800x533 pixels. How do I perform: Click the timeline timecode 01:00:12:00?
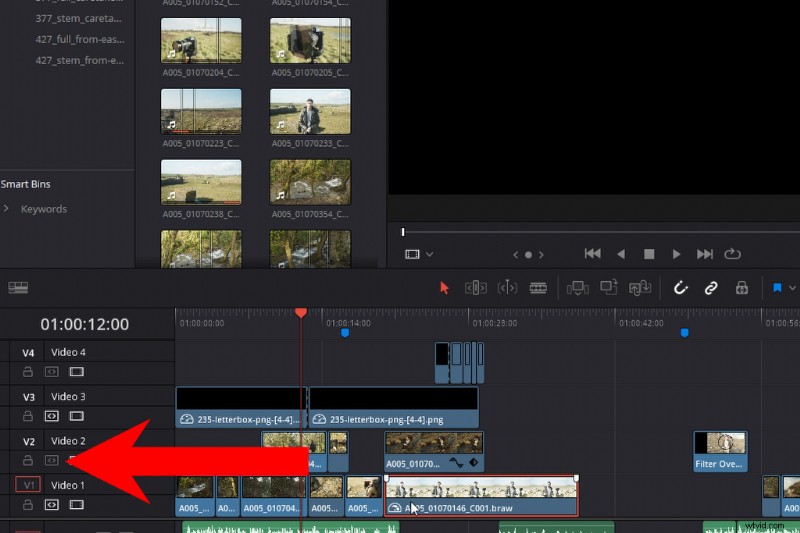tap(85, 324)
